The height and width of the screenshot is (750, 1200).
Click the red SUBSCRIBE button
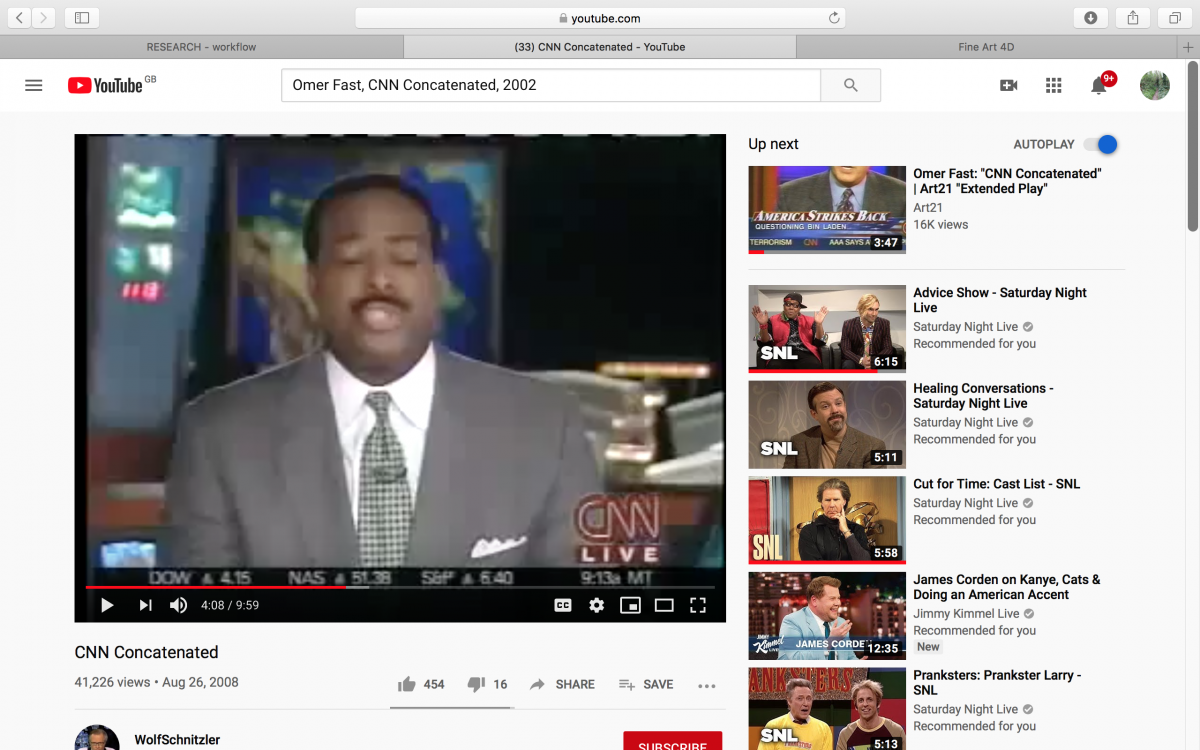pyautogui.click(x=672, y=742)
